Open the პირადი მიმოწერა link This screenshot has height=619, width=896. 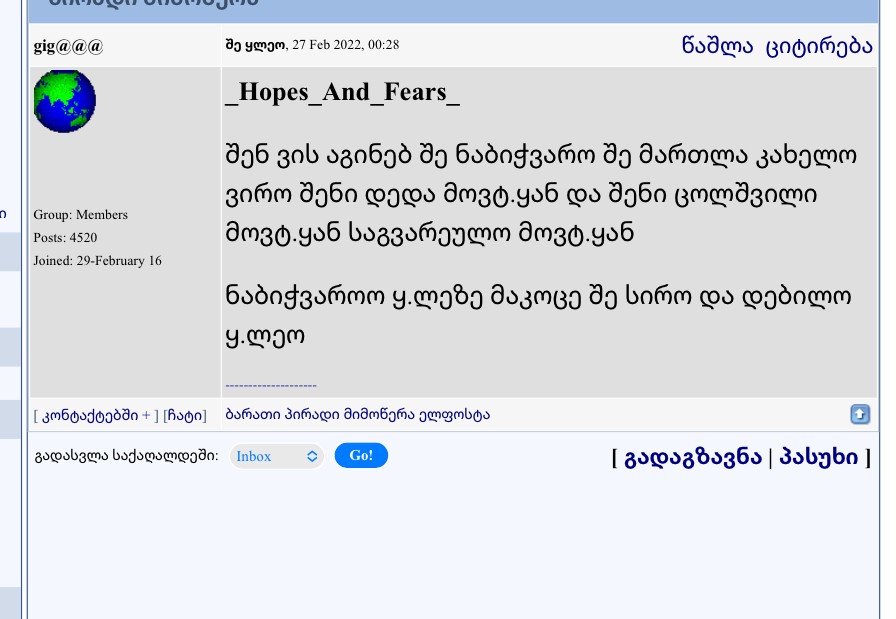click(x=350, y=414)
